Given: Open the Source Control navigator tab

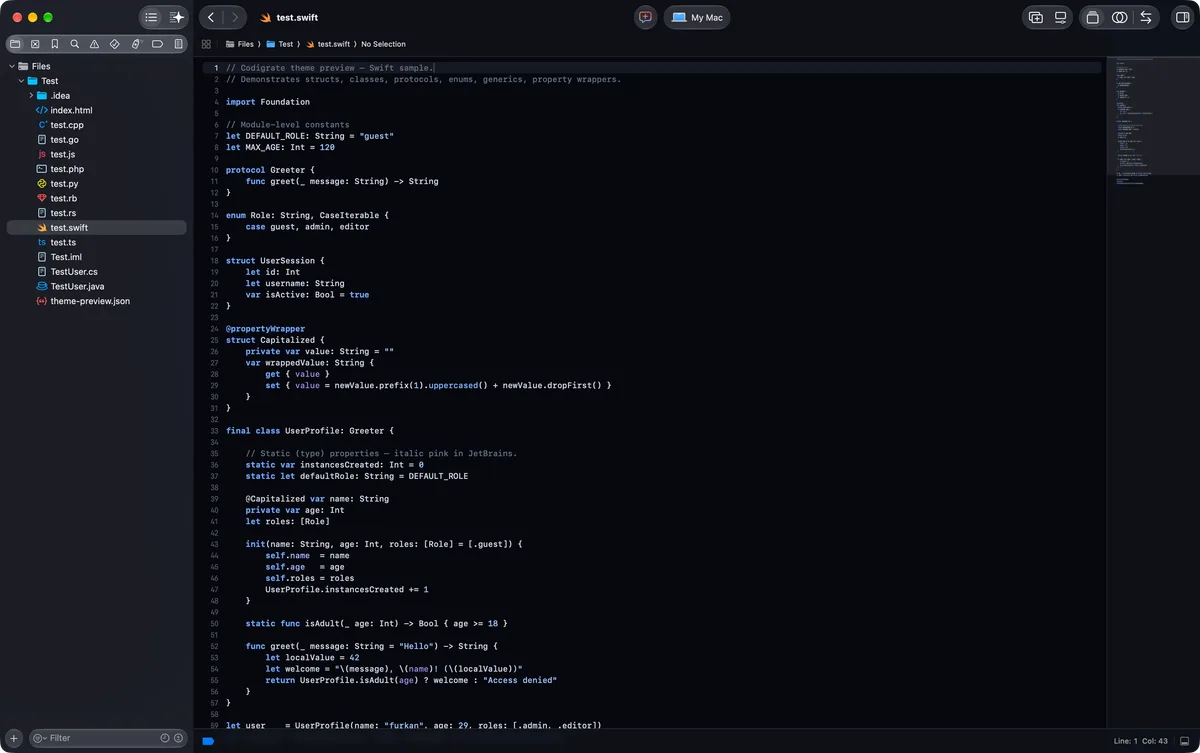Looking at the screenshot, I should click(x=35, y=44).
